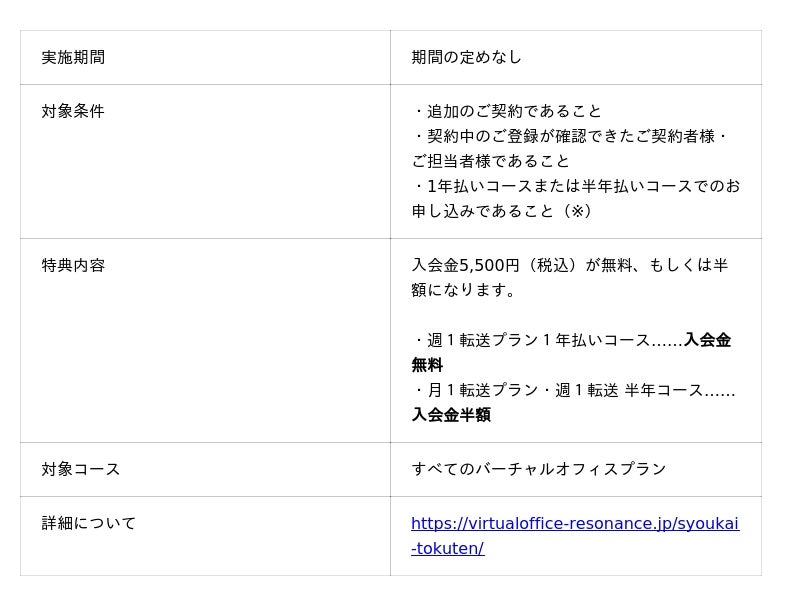
Task: Click the 対象条件 row label
Action: tap(73, 112)
